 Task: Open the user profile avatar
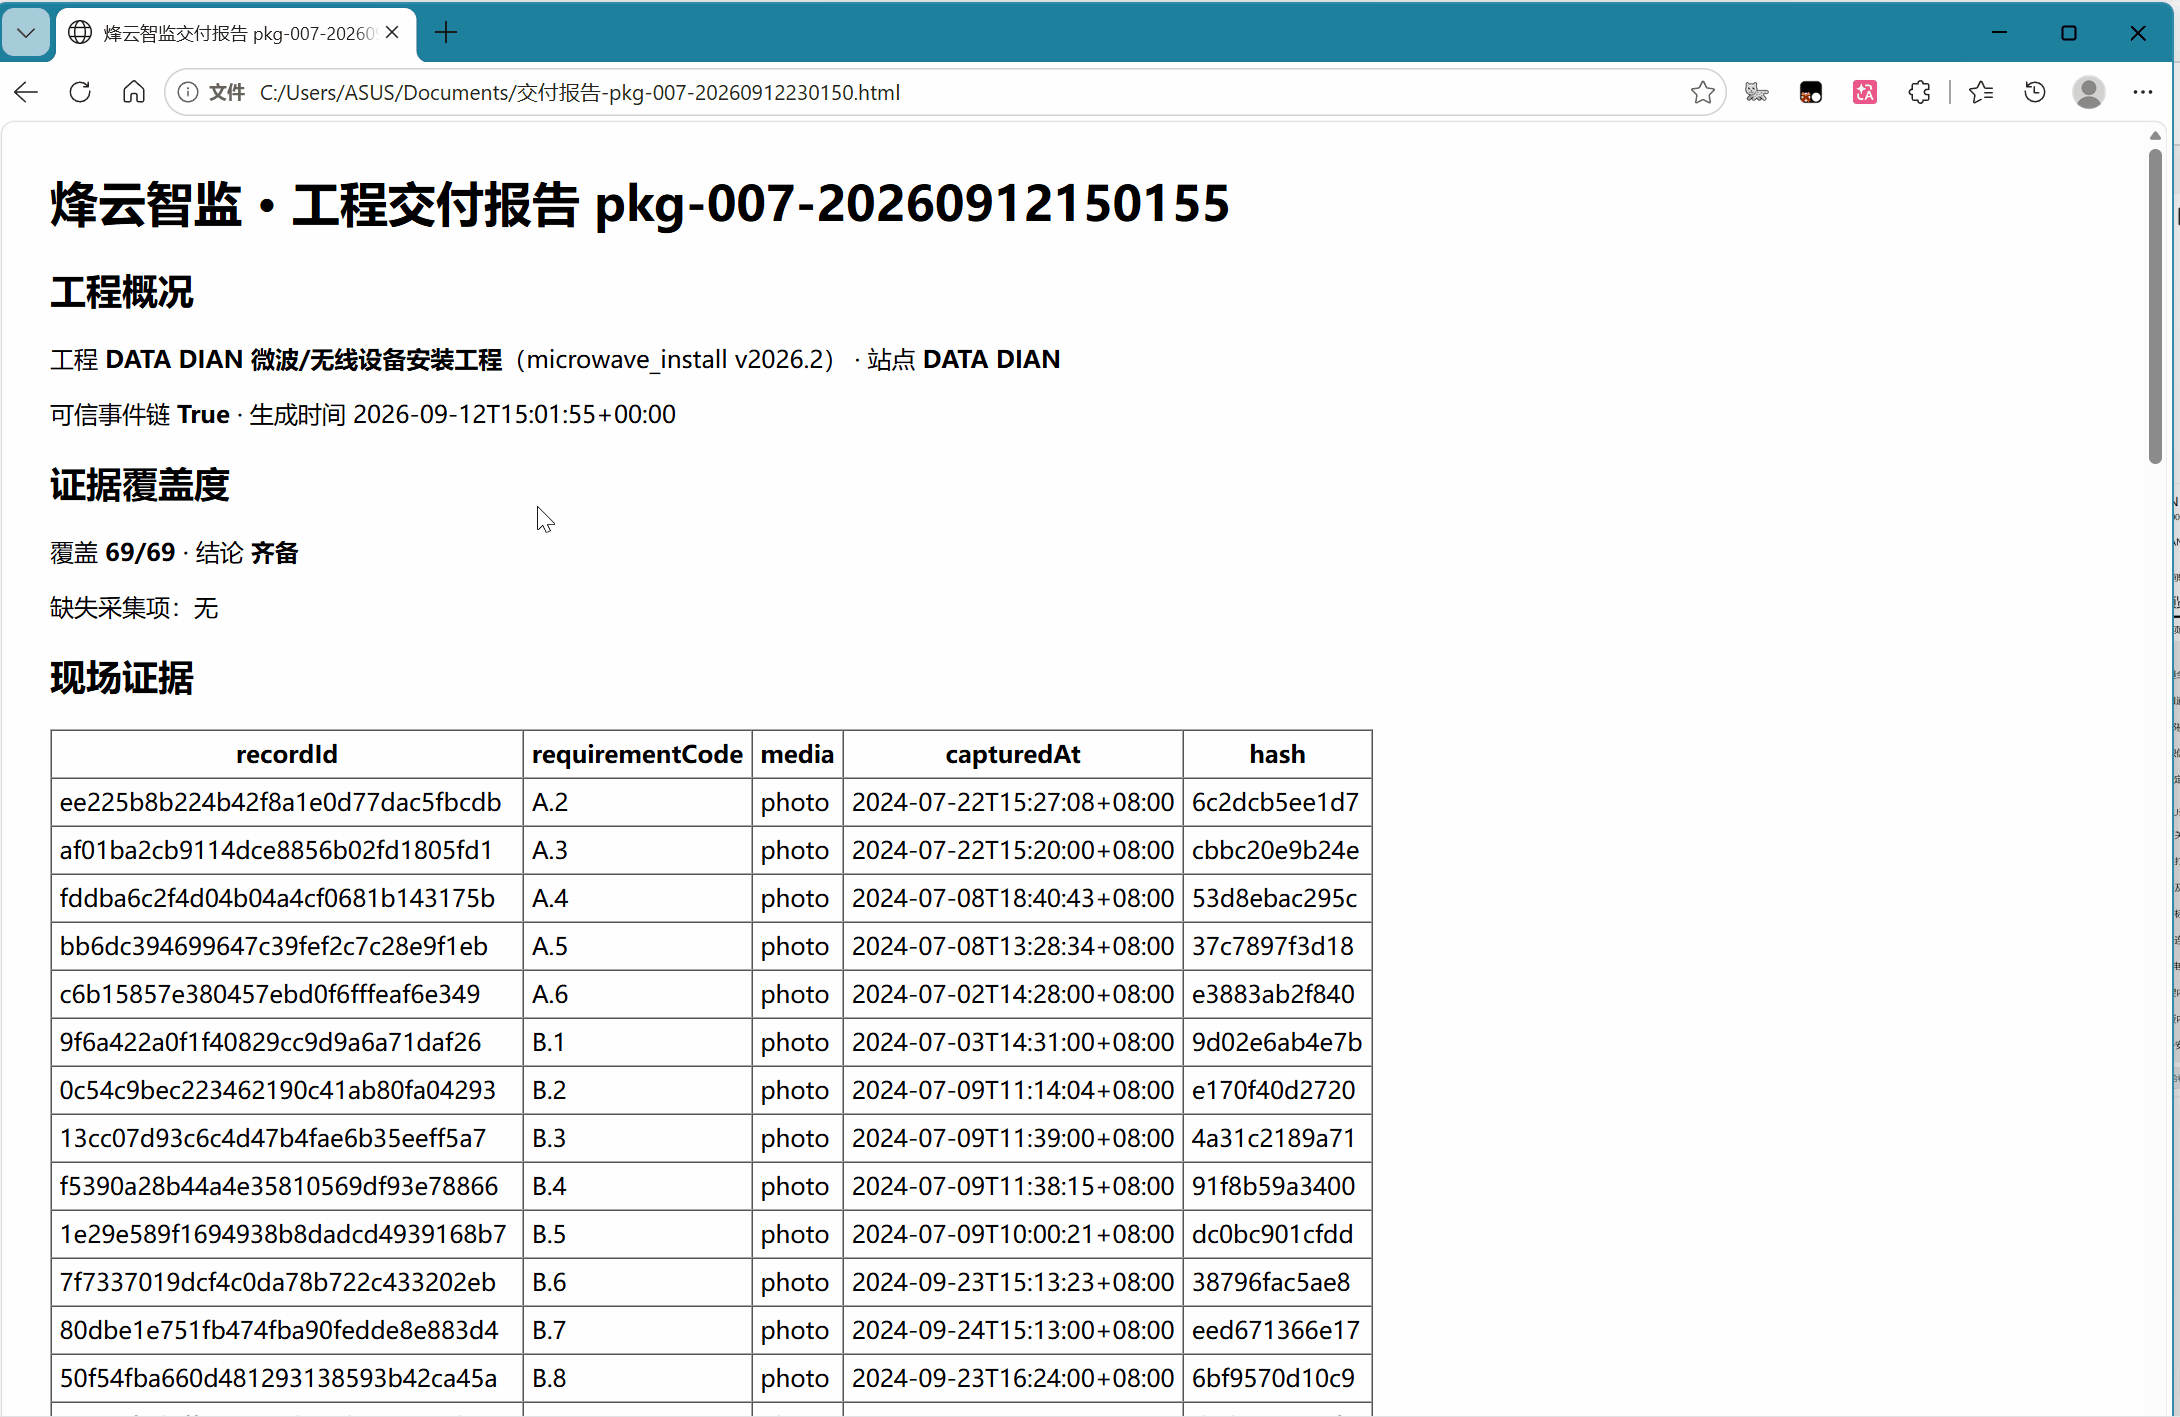point(2089,92)
